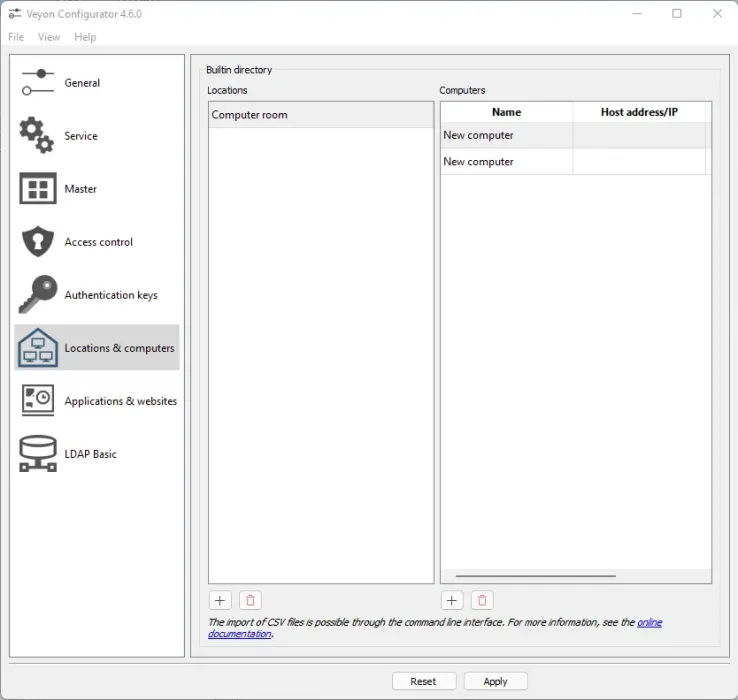Open the General settings page
This screenshot has height=700, width=738.
point(82,83)
